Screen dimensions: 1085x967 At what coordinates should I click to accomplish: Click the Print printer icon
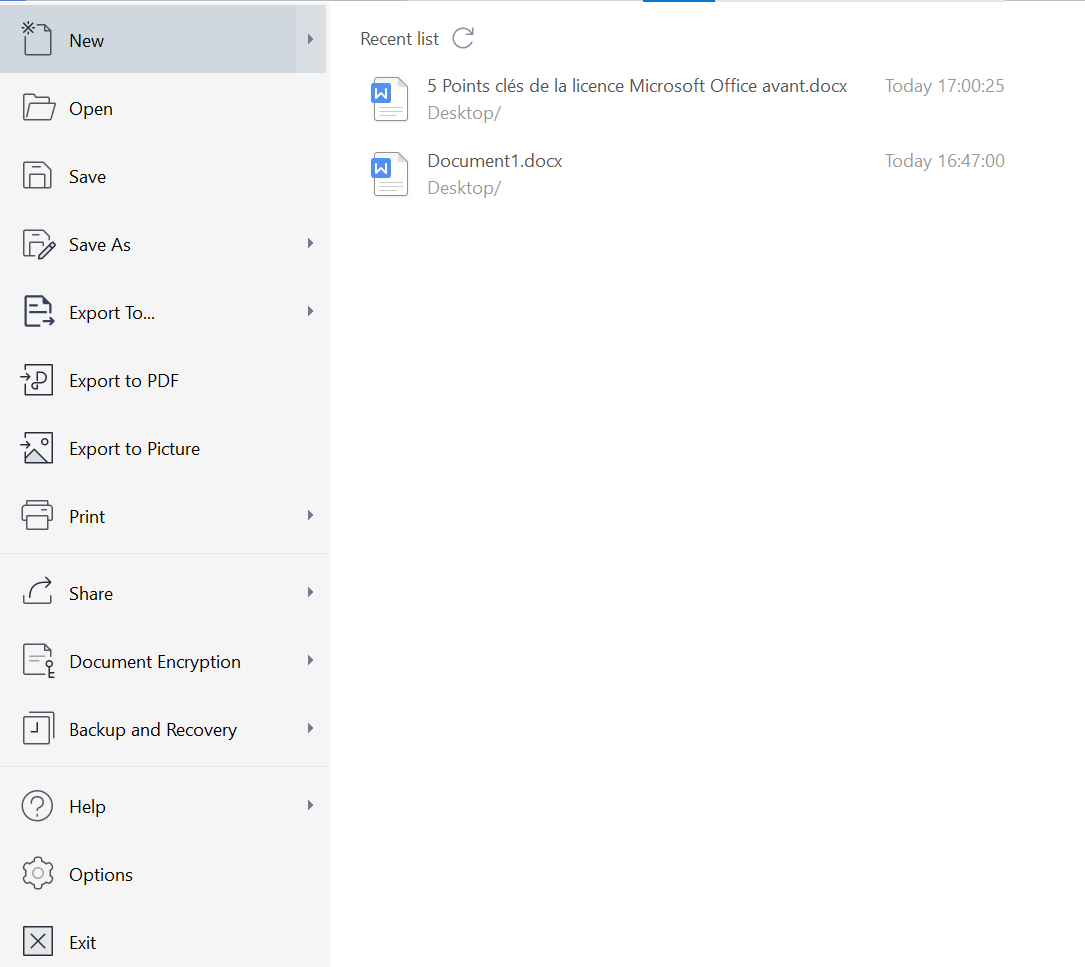[x=37, y=516]
